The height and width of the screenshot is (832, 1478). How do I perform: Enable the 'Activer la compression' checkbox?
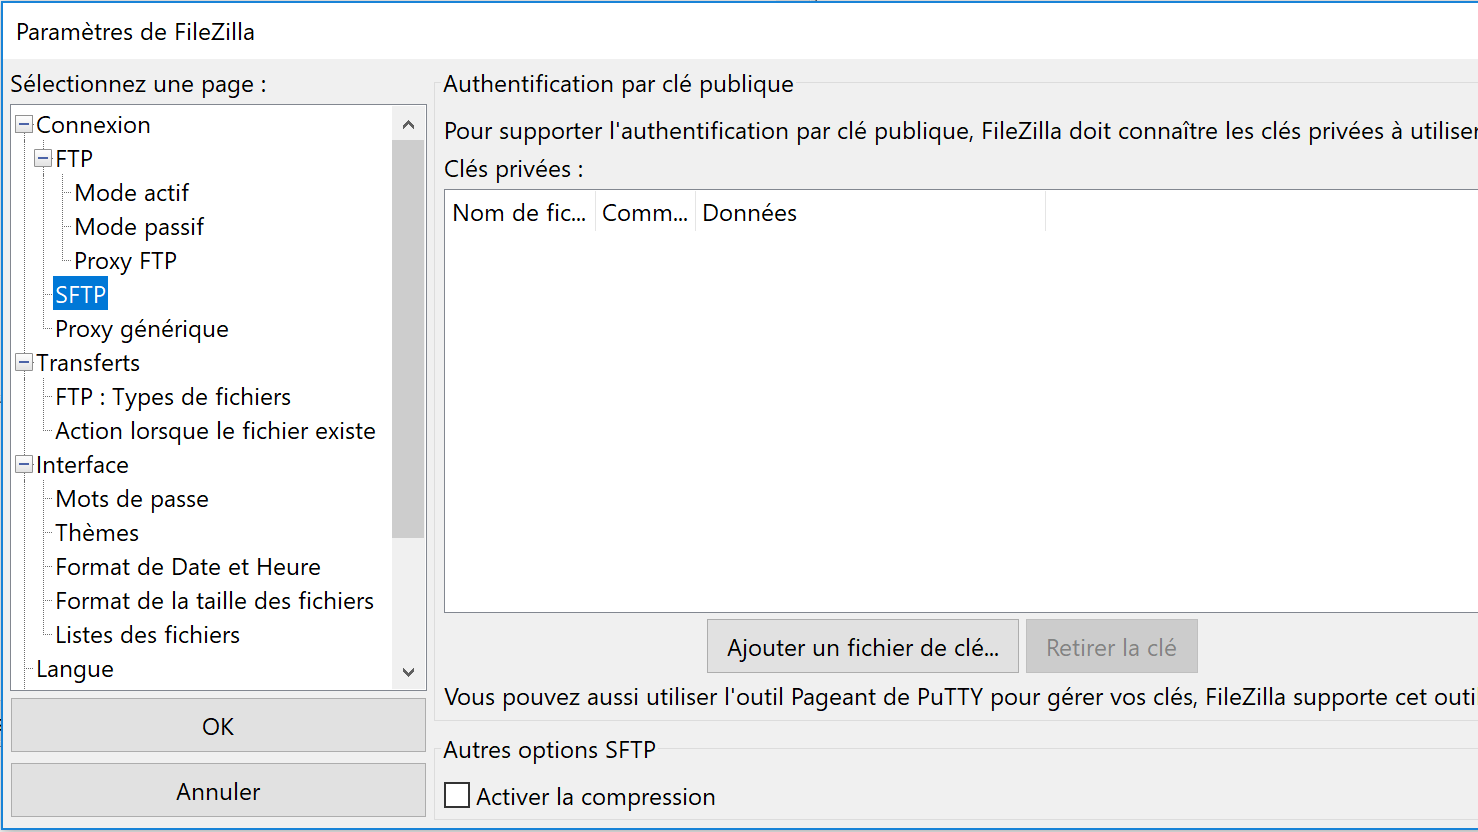[457, 796]
